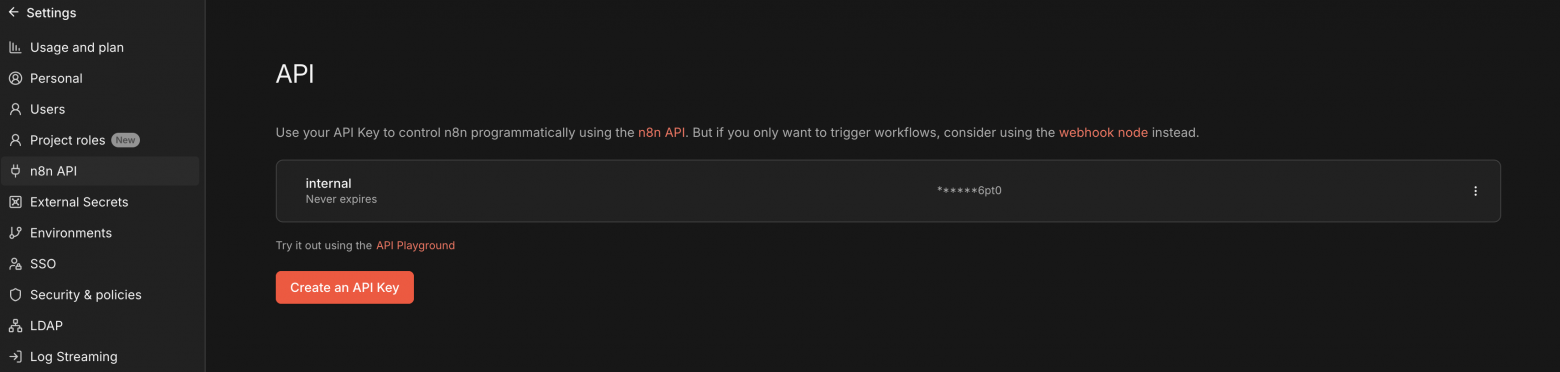Click the Usage and plan chart icon

click(15, 47)
